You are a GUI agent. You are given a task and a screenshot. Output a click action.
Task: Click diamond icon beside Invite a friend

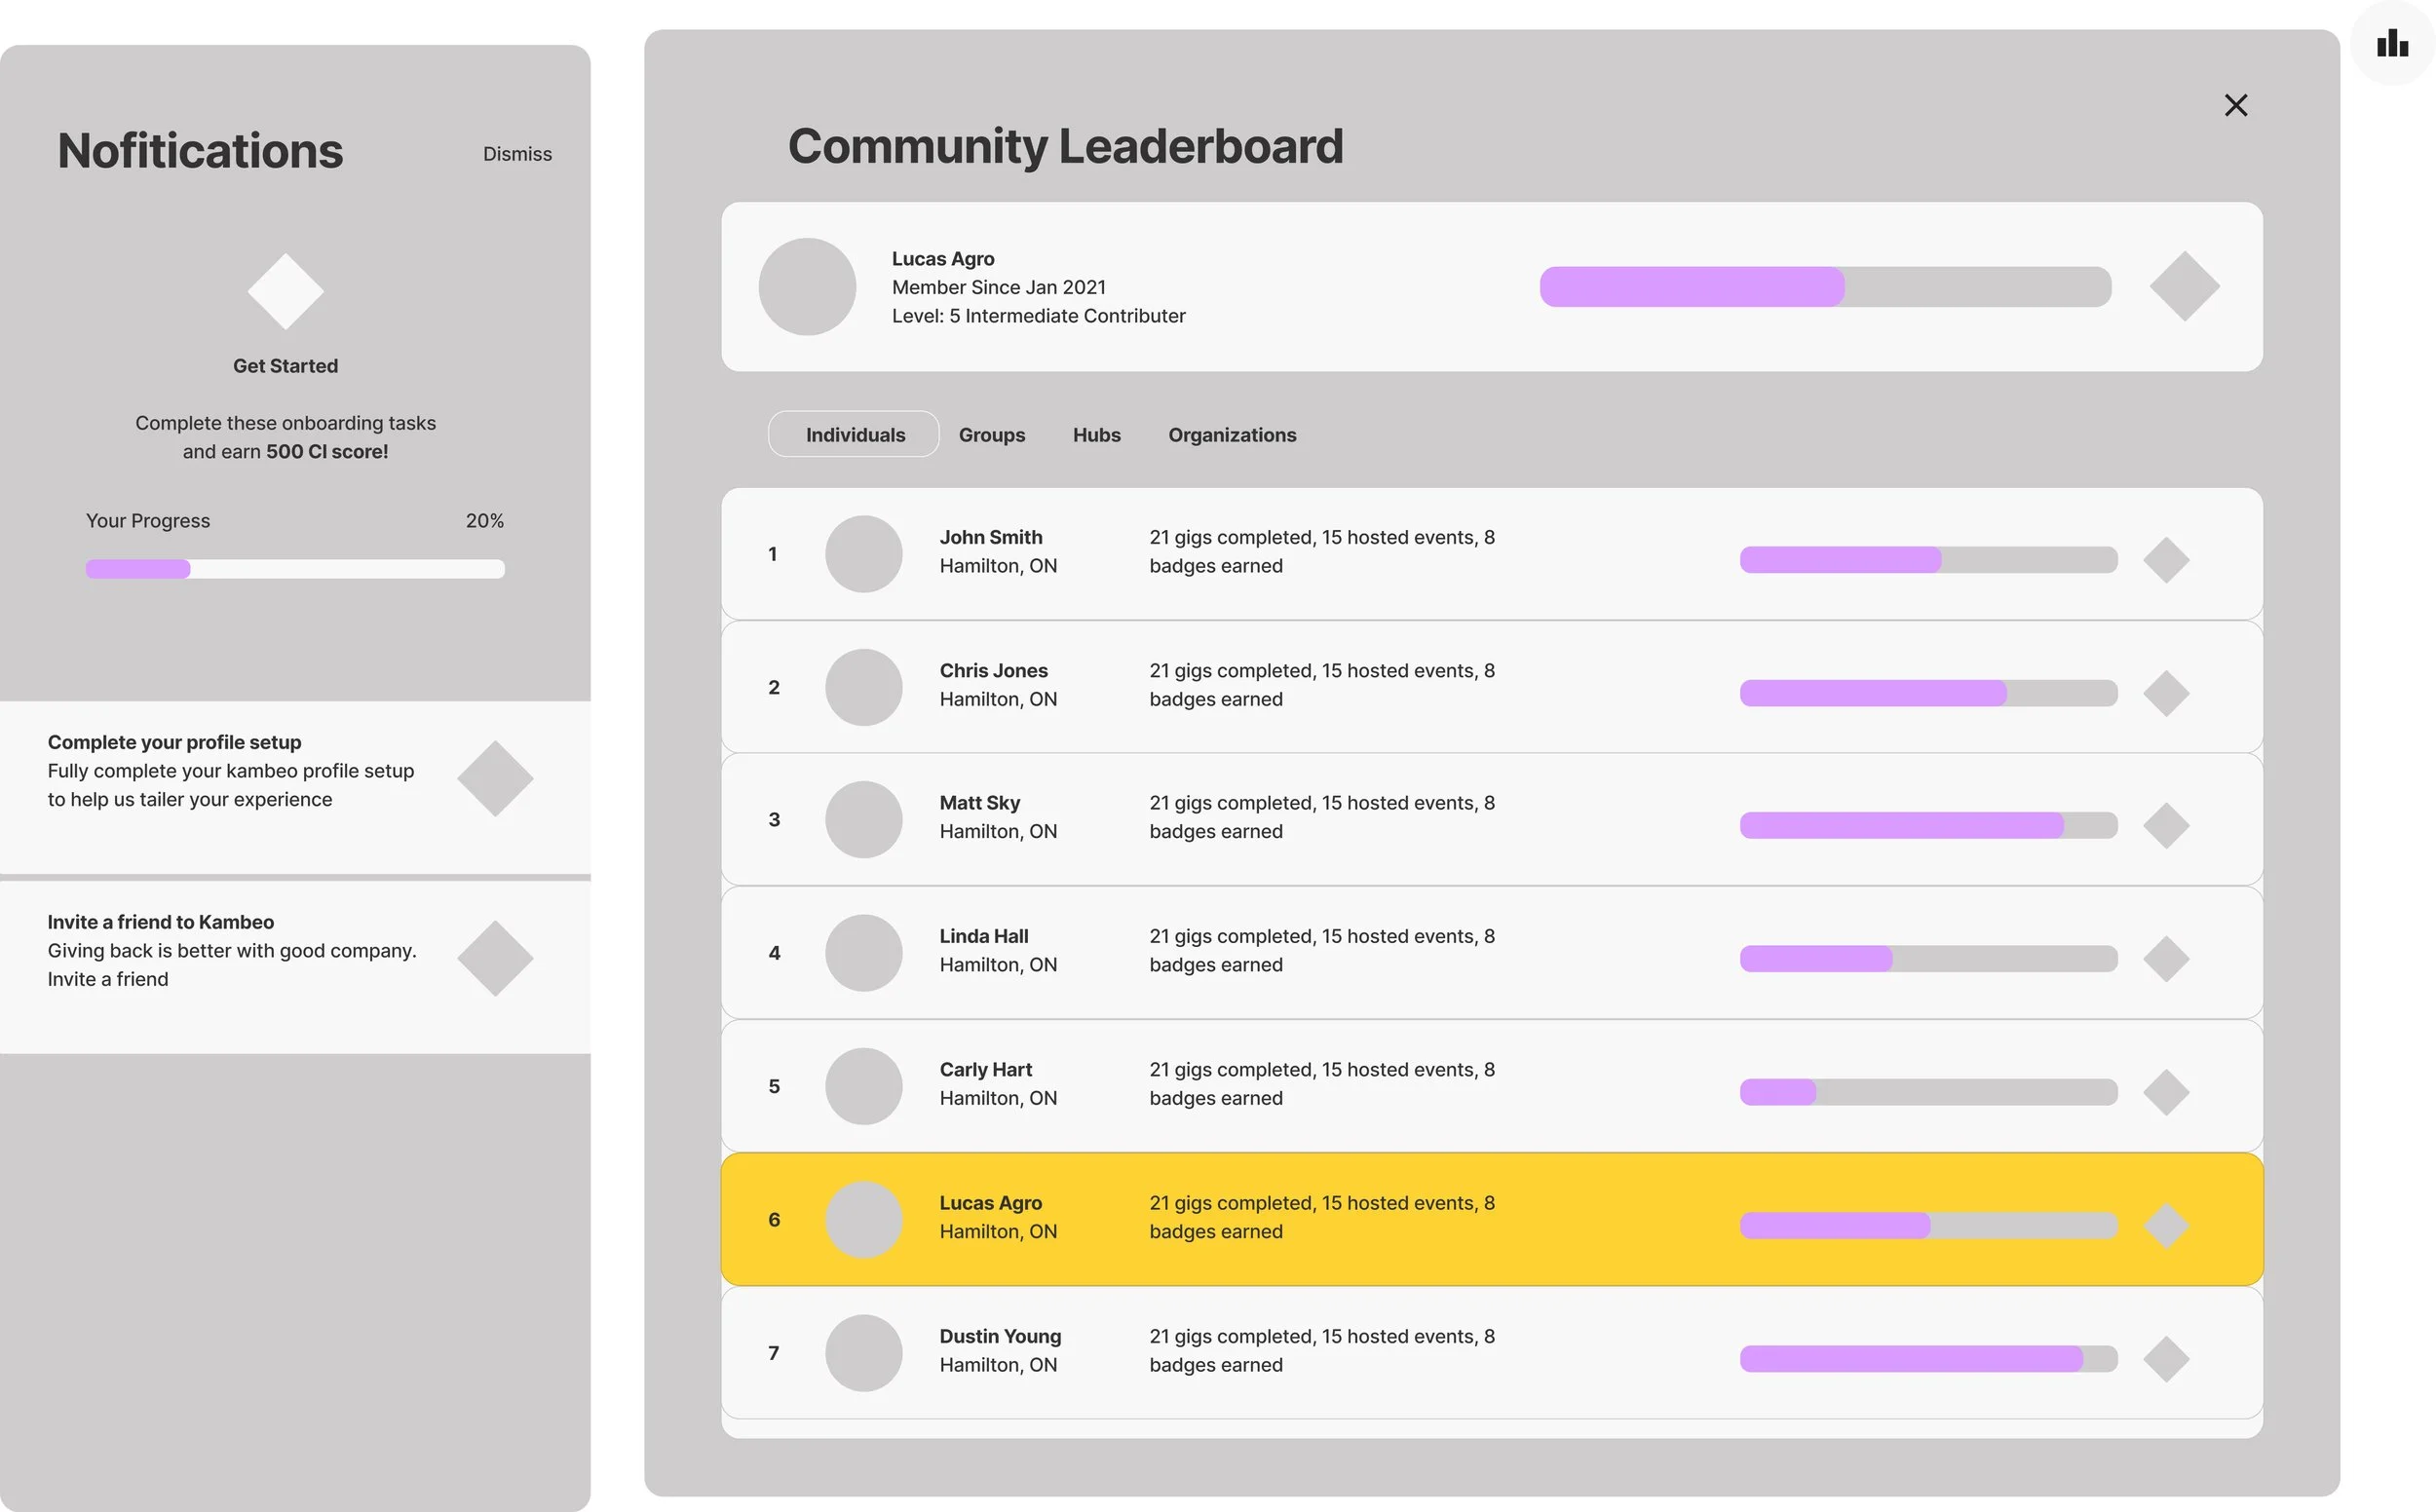pyautogui.click(x=495, y=958)
